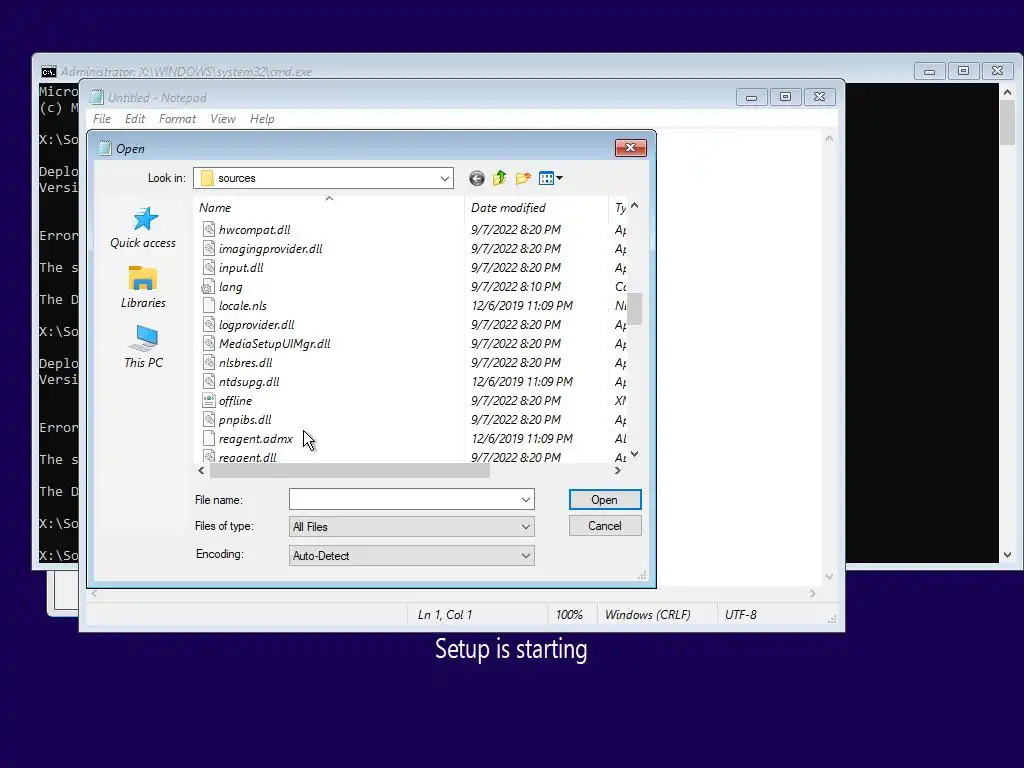The image size is (1024, 768).
Task: Select the reagent.admx file icon
Action: 209,438
